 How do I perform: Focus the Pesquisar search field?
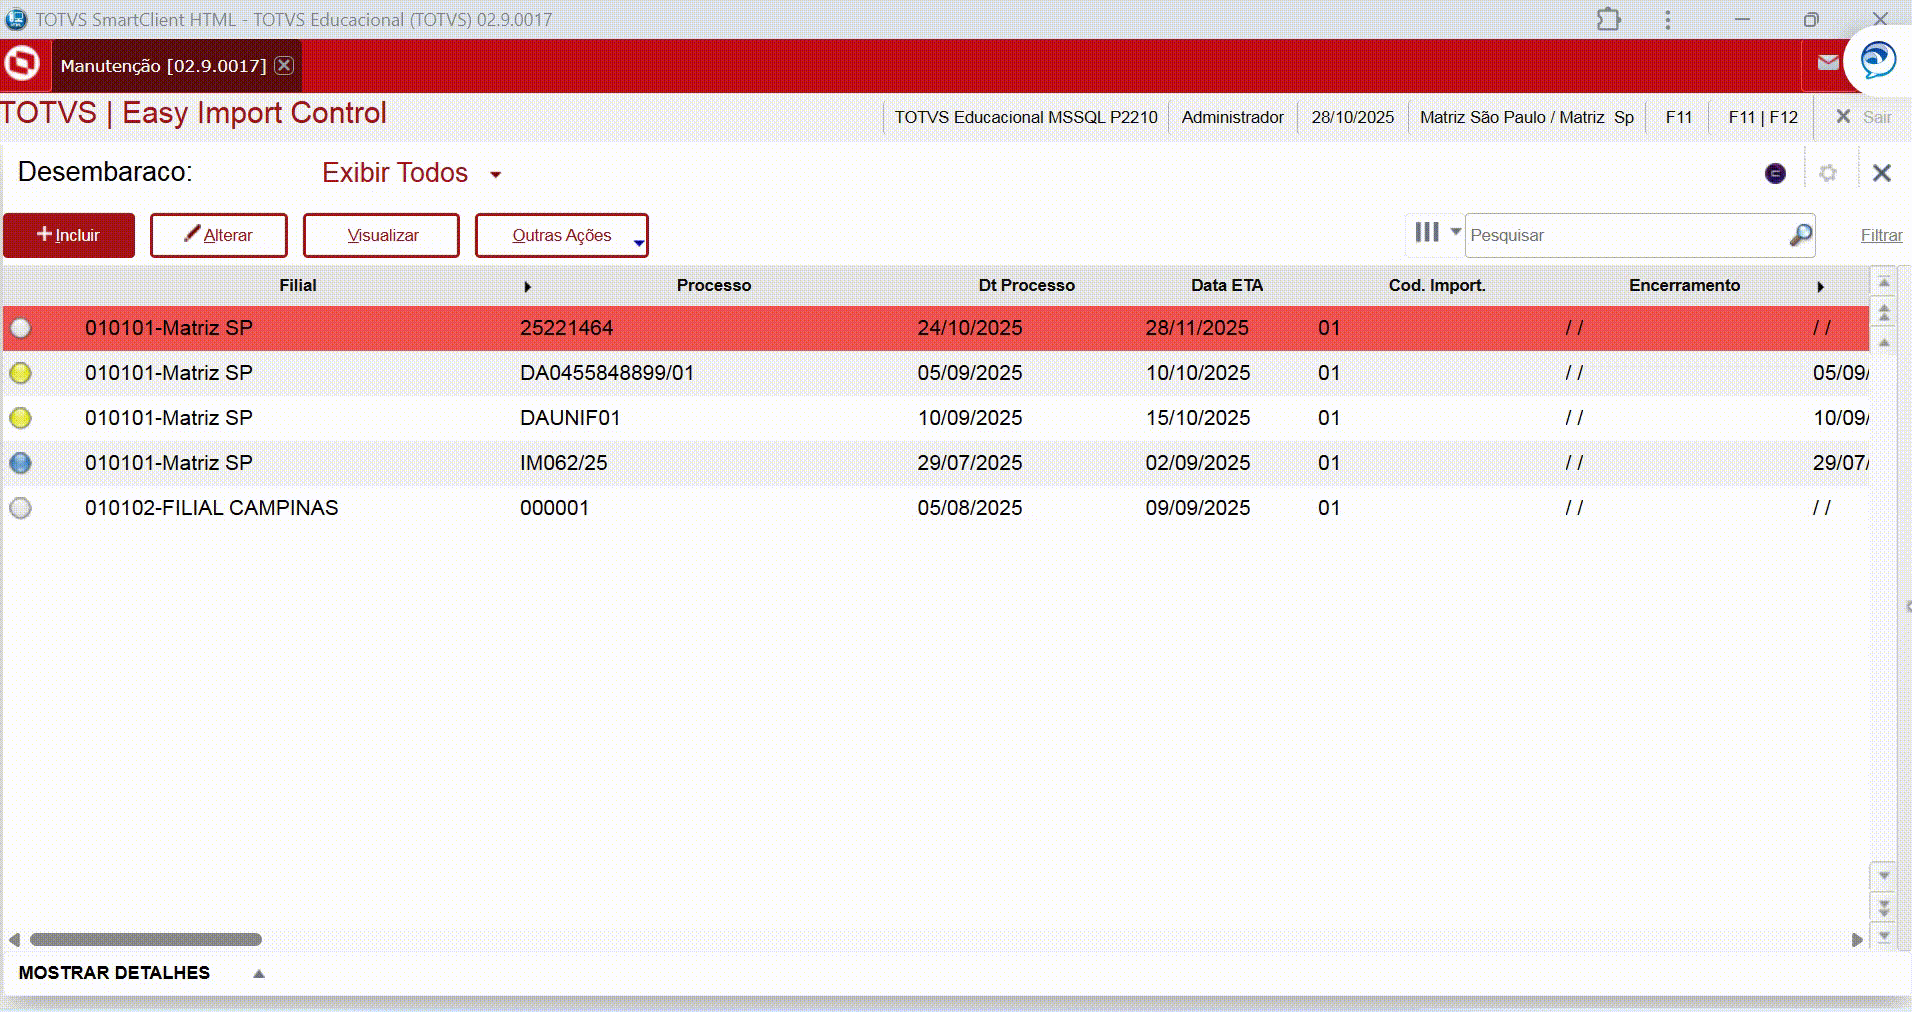(x=1627, y=235)
